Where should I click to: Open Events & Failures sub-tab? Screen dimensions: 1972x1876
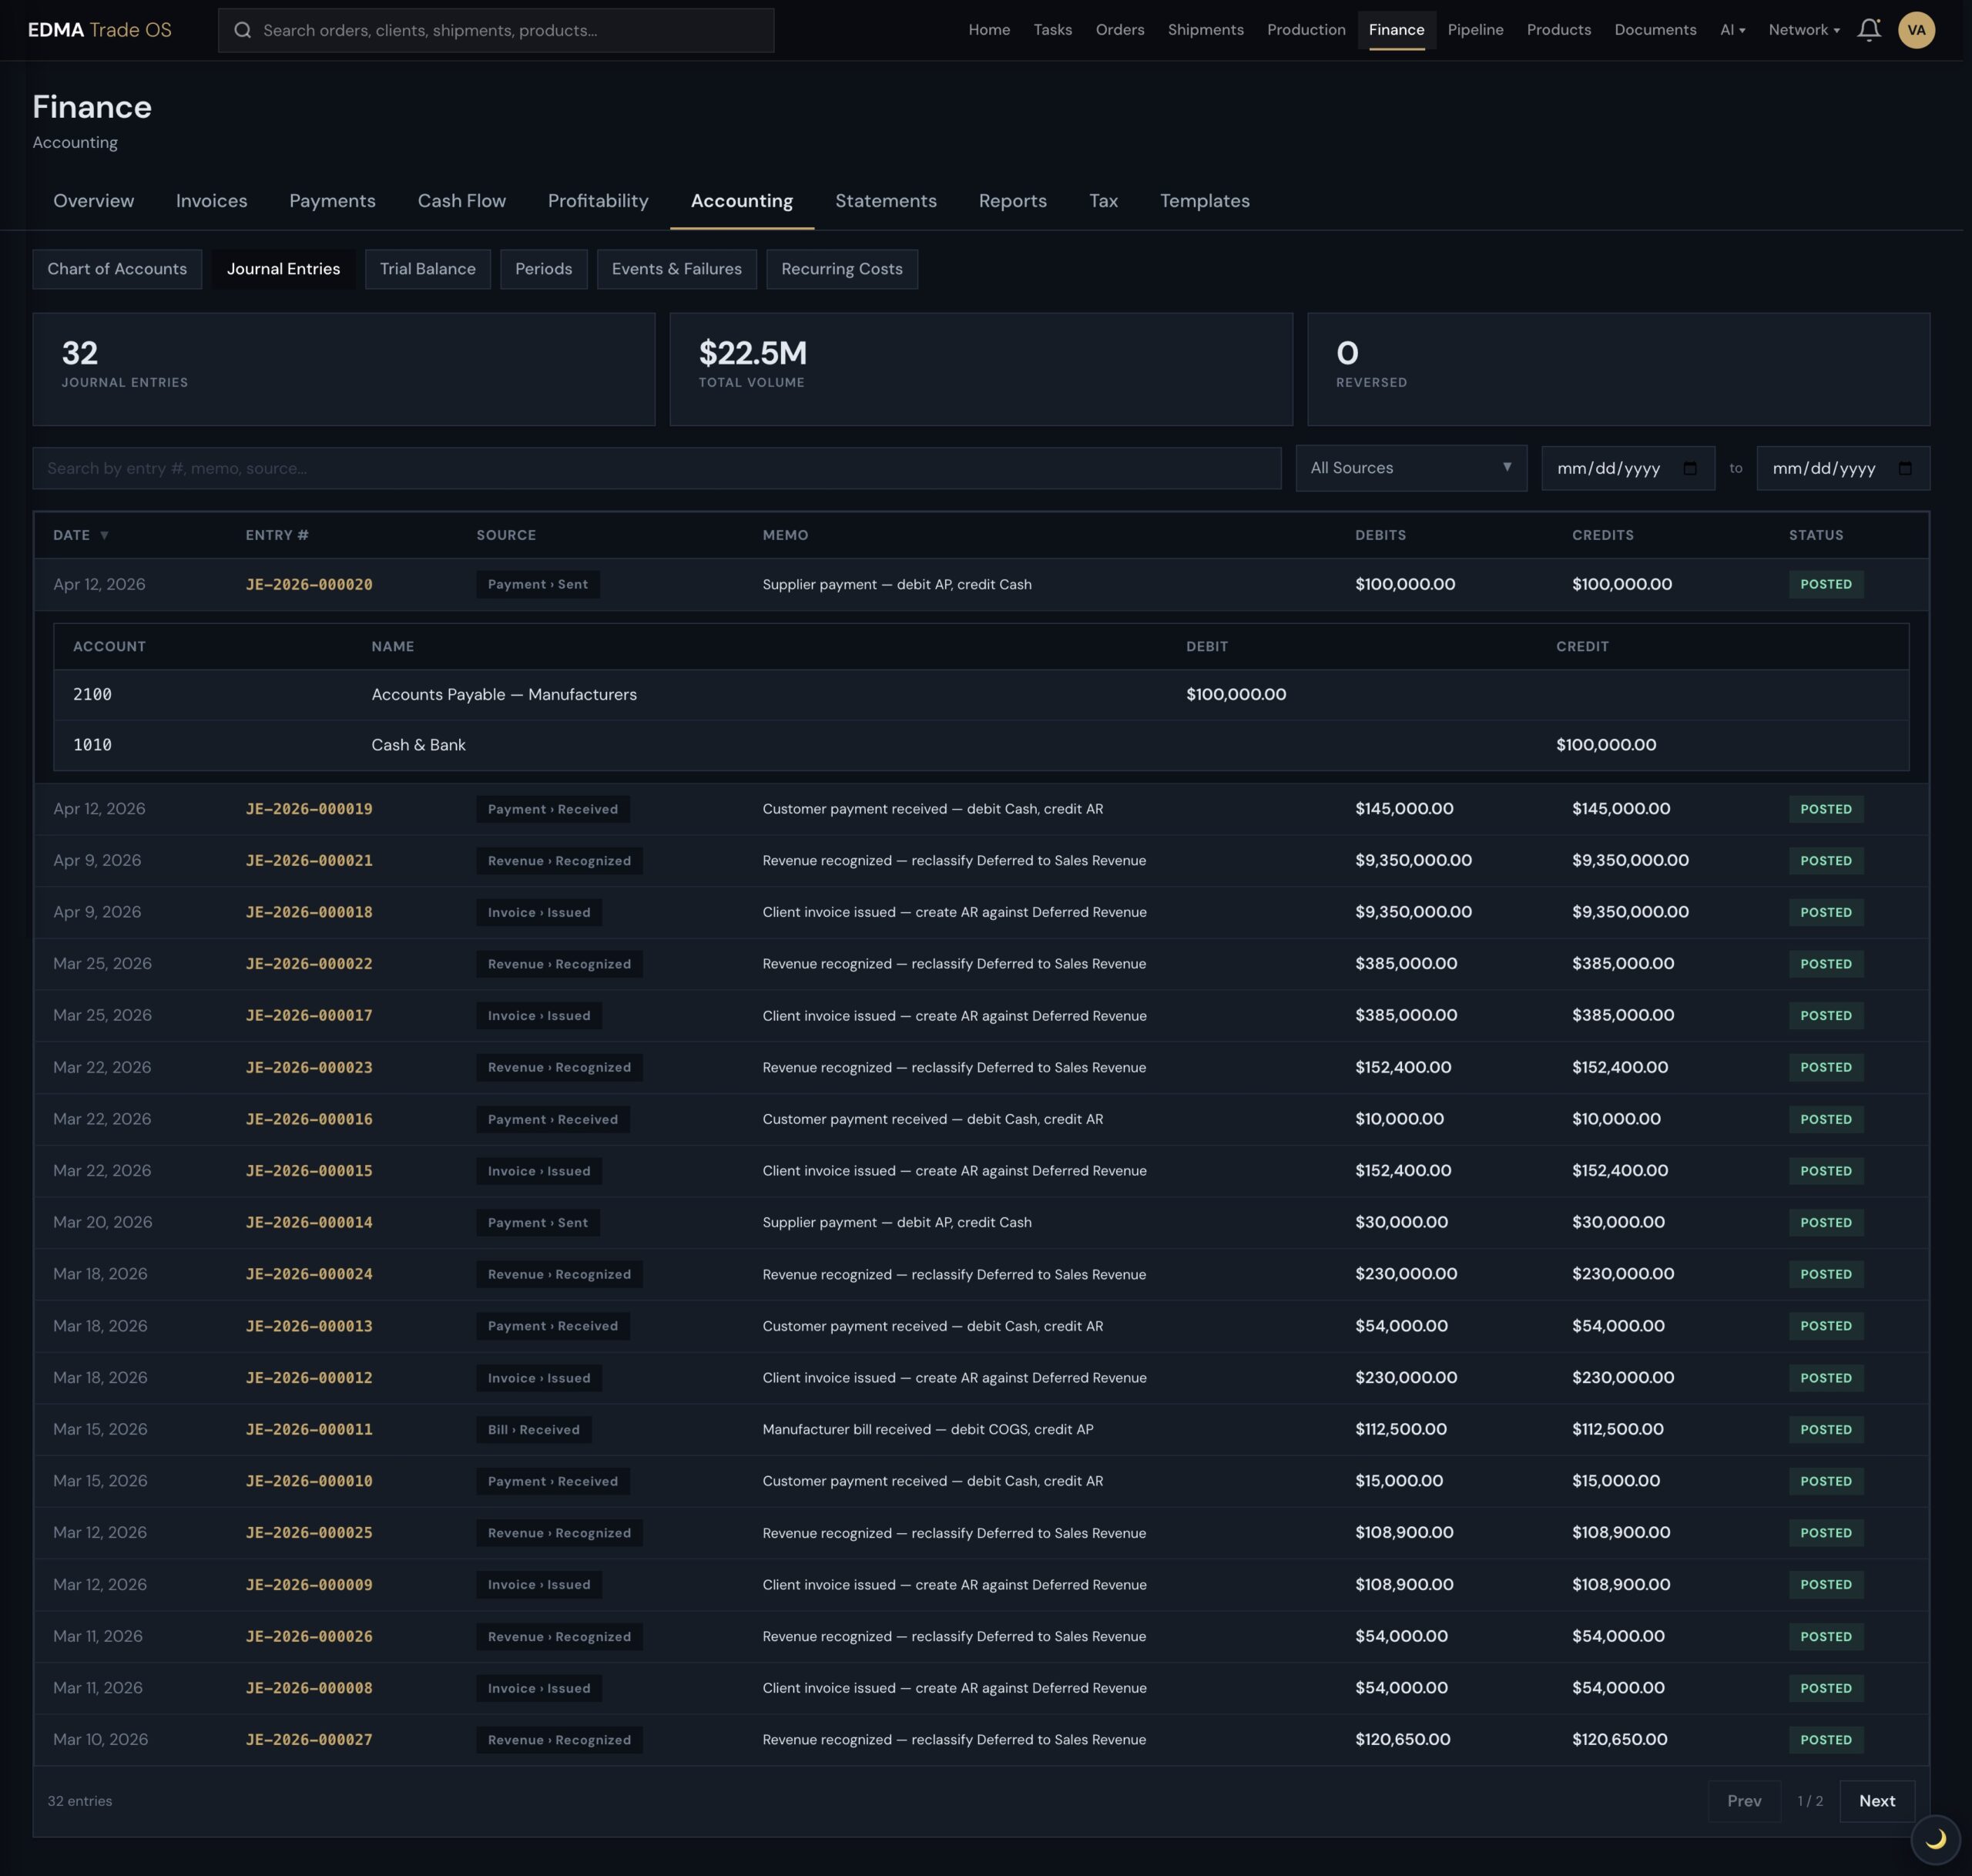coord(676,269)
